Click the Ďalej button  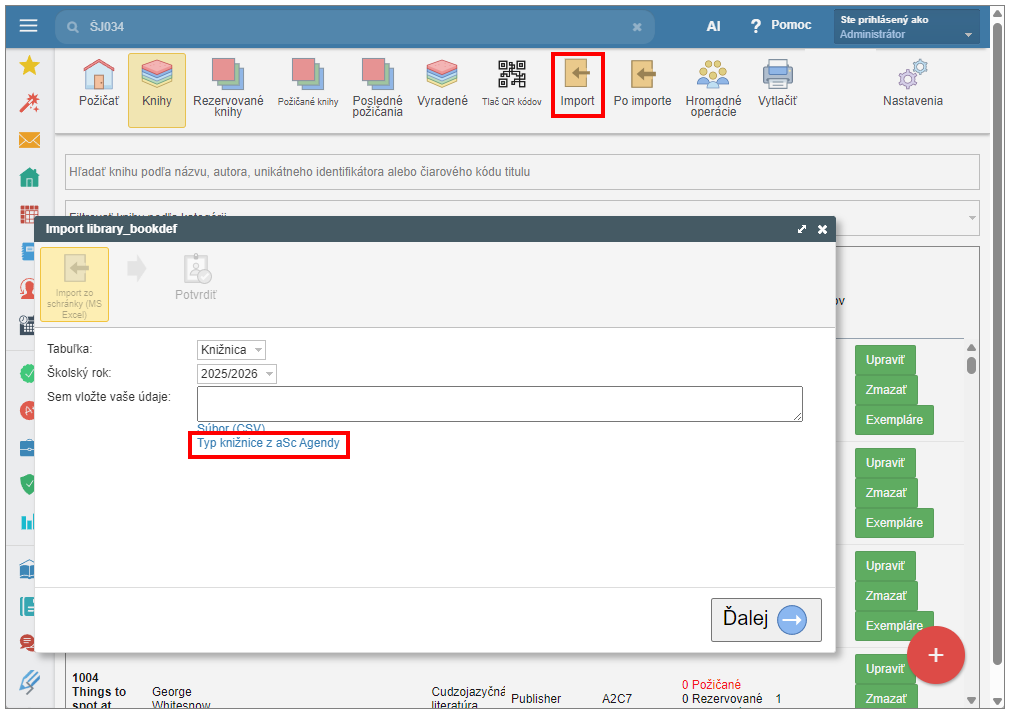point(765,620)
